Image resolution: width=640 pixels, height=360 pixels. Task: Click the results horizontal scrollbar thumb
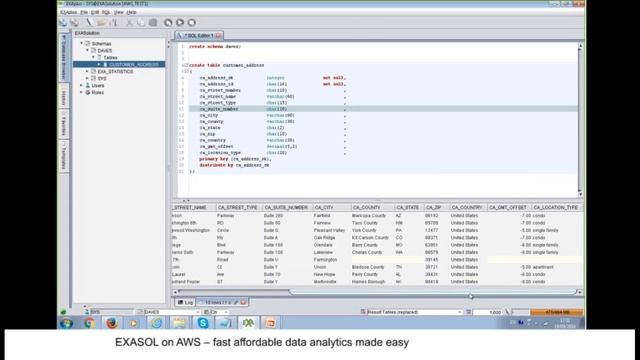pyautogui.click(x=432, y=292)
